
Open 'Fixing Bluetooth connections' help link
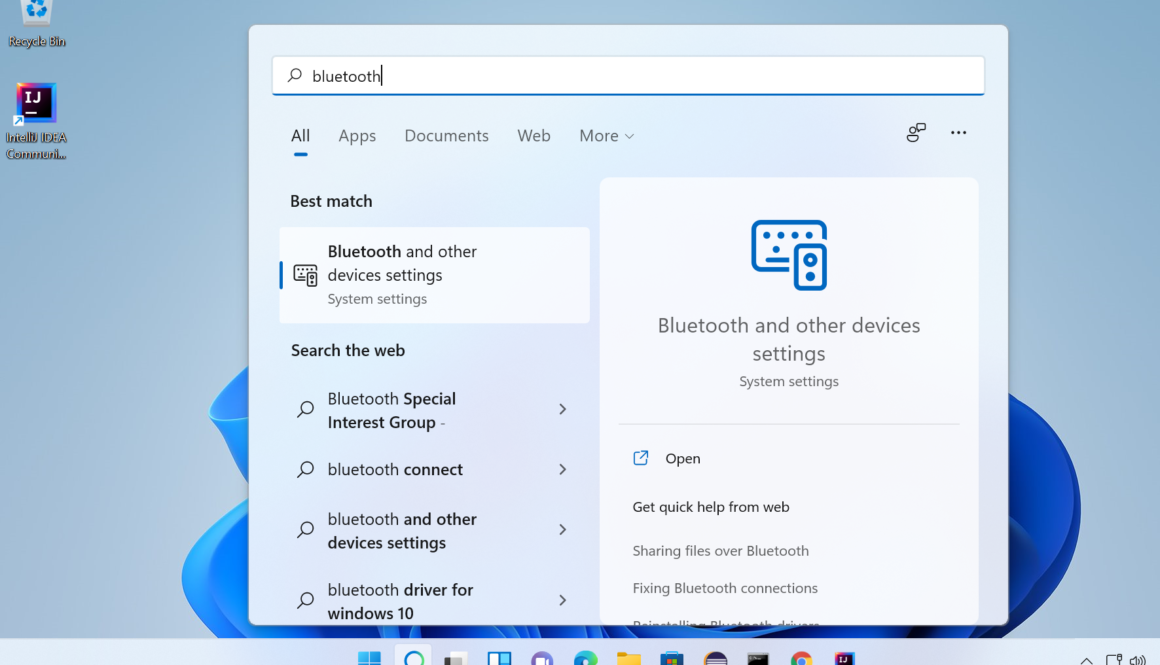[724, 588]
